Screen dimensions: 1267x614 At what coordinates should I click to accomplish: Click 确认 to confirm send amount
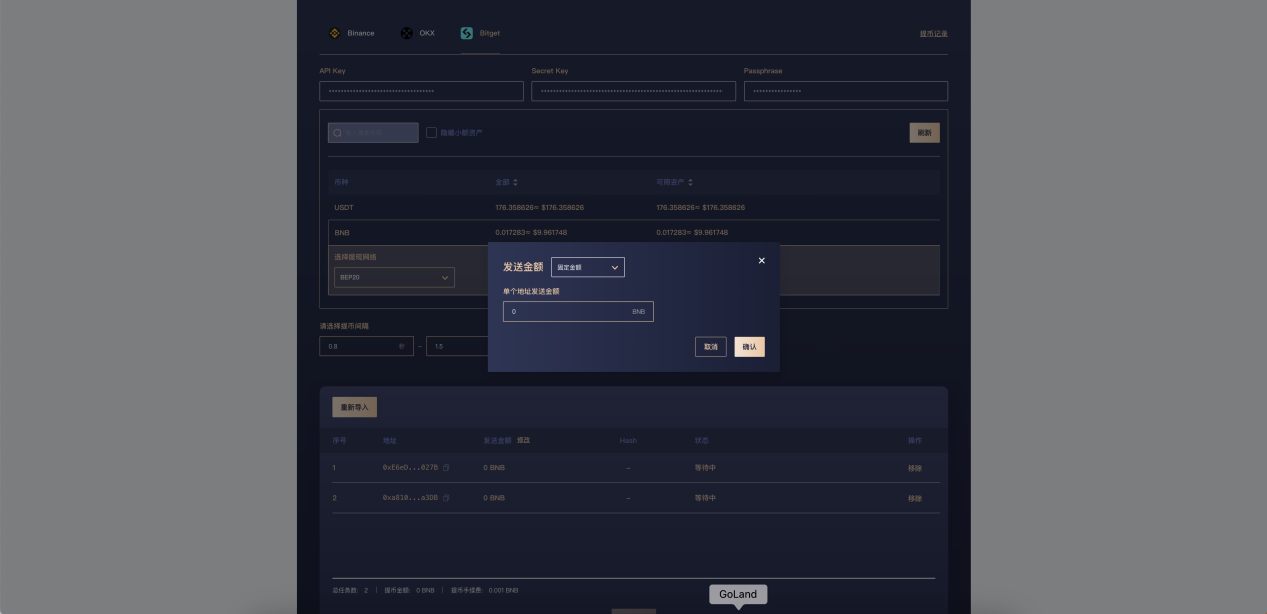coord(749,347)
